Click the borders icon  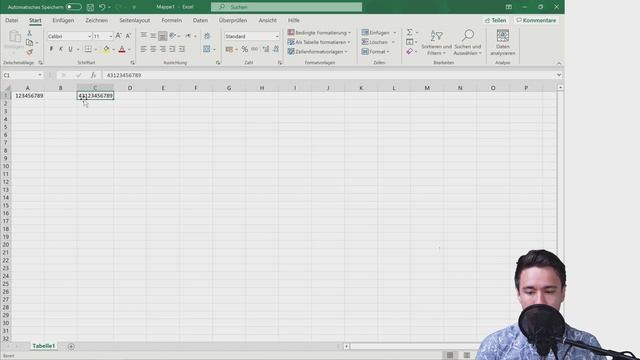point(88,49)
